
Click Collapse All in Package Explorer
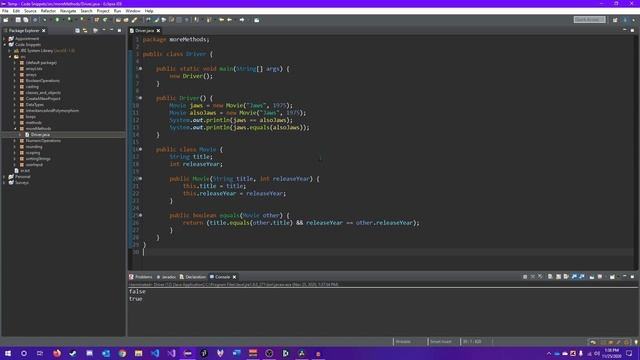point(78,31)
